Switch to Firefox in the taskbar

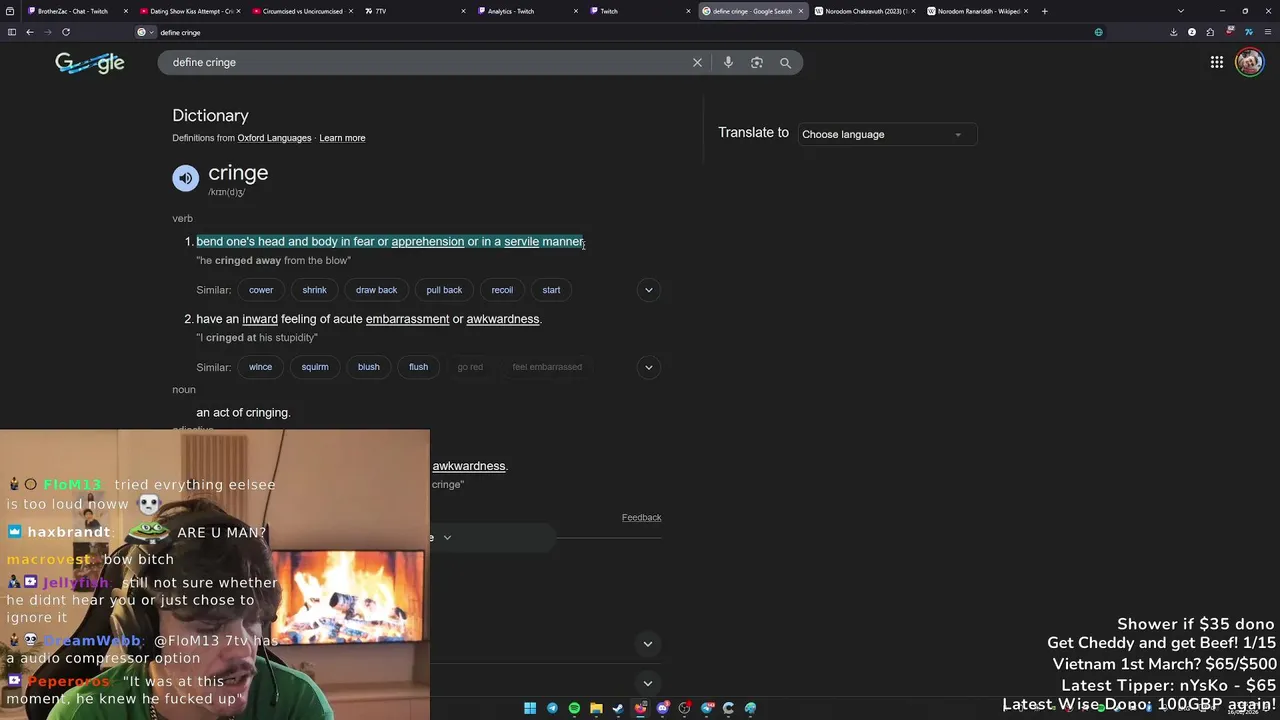point(640,708)
